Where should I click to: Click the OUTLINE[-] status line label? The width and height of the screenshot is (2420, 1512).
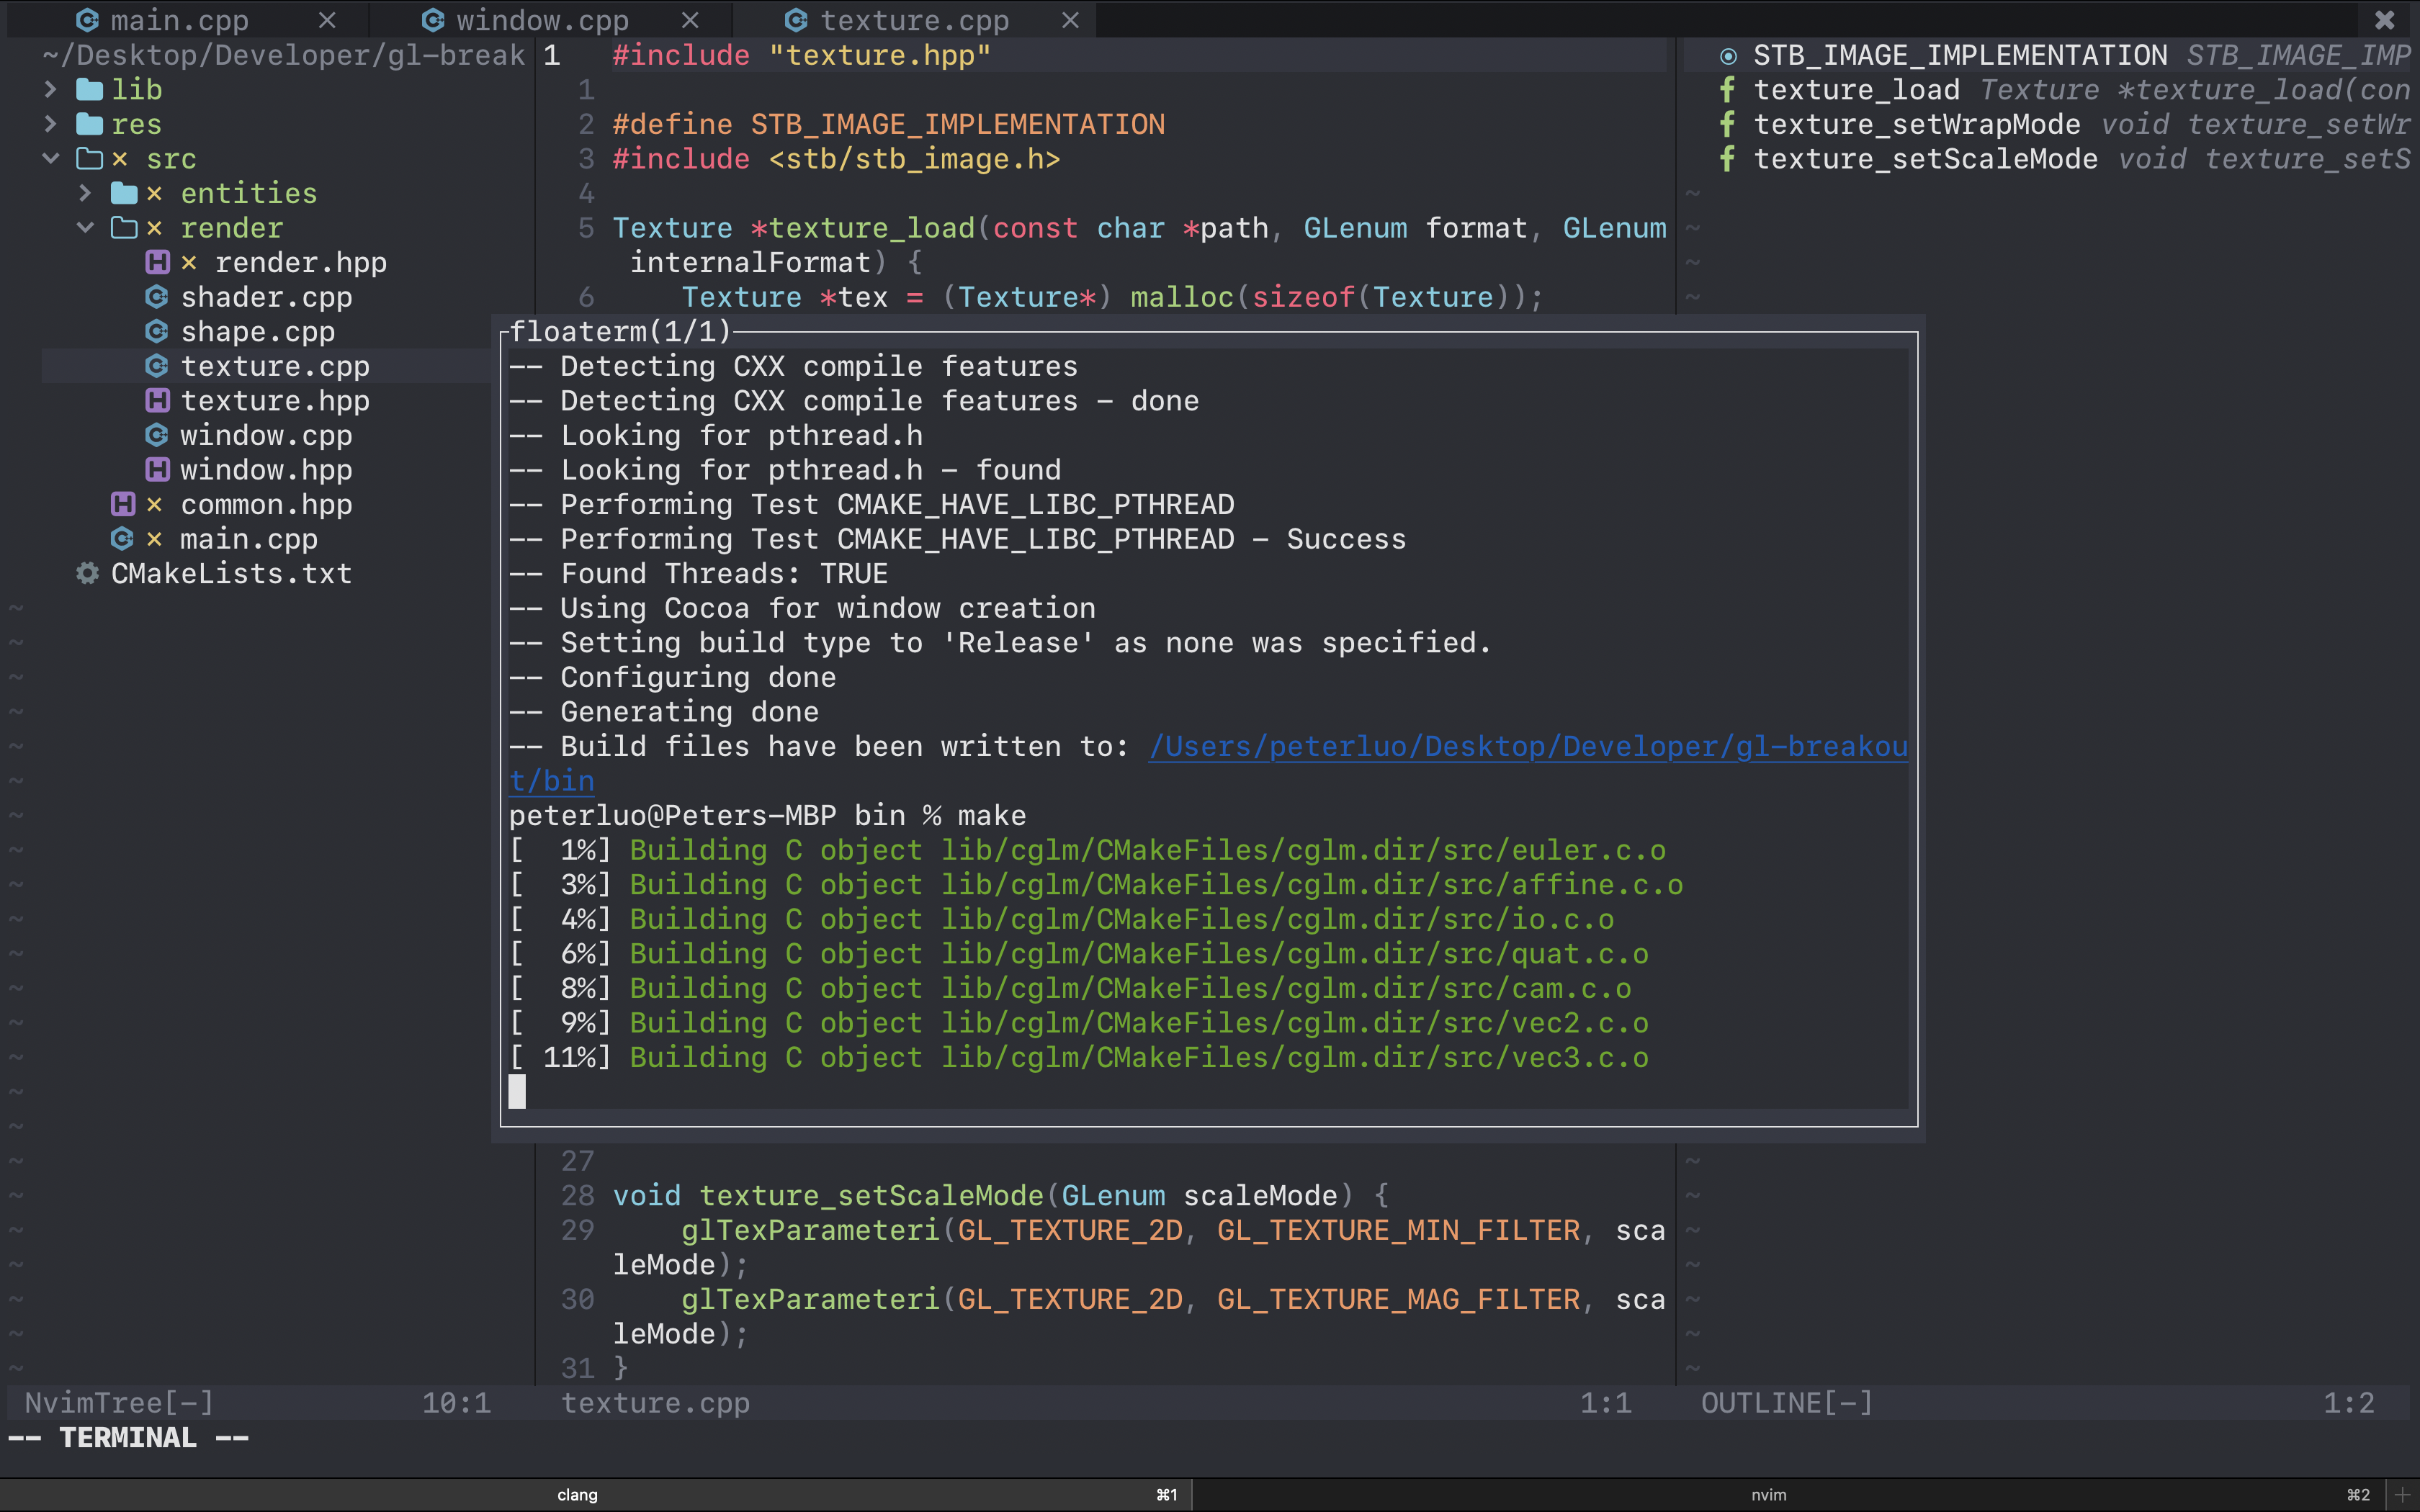(1787, 1403)
